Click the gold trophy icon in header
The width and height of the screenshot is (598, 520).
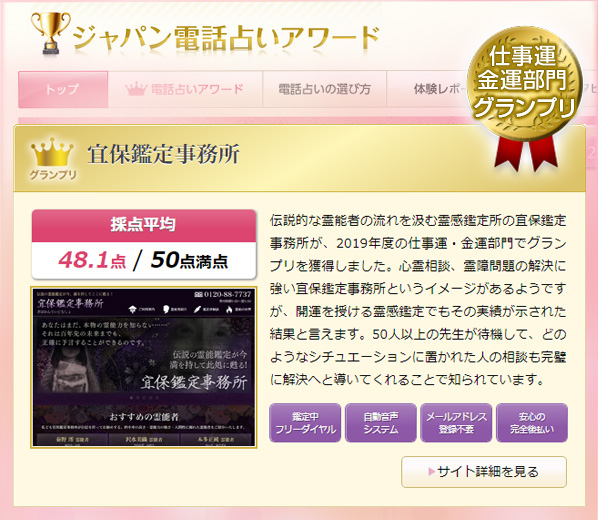coord(50,33)
